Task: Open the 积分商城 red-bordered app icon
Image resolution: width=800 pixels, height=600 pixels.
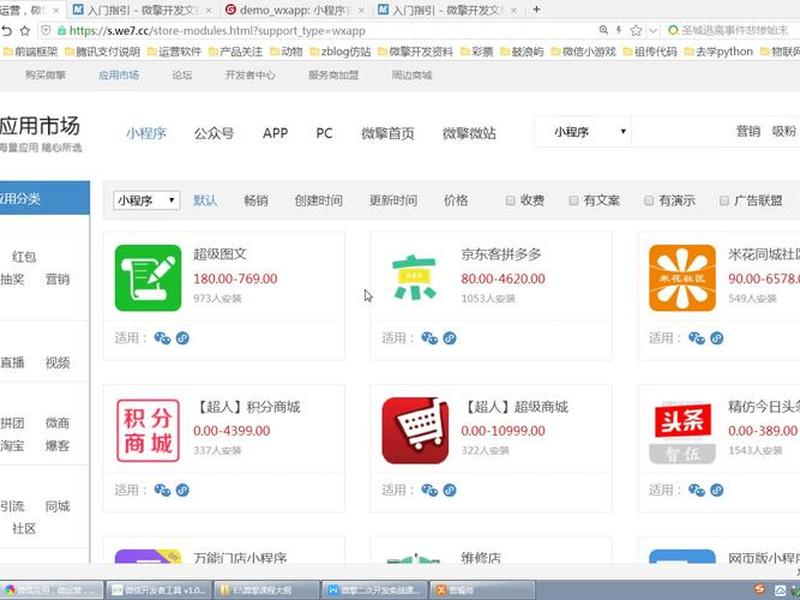Action: [148, 431]
